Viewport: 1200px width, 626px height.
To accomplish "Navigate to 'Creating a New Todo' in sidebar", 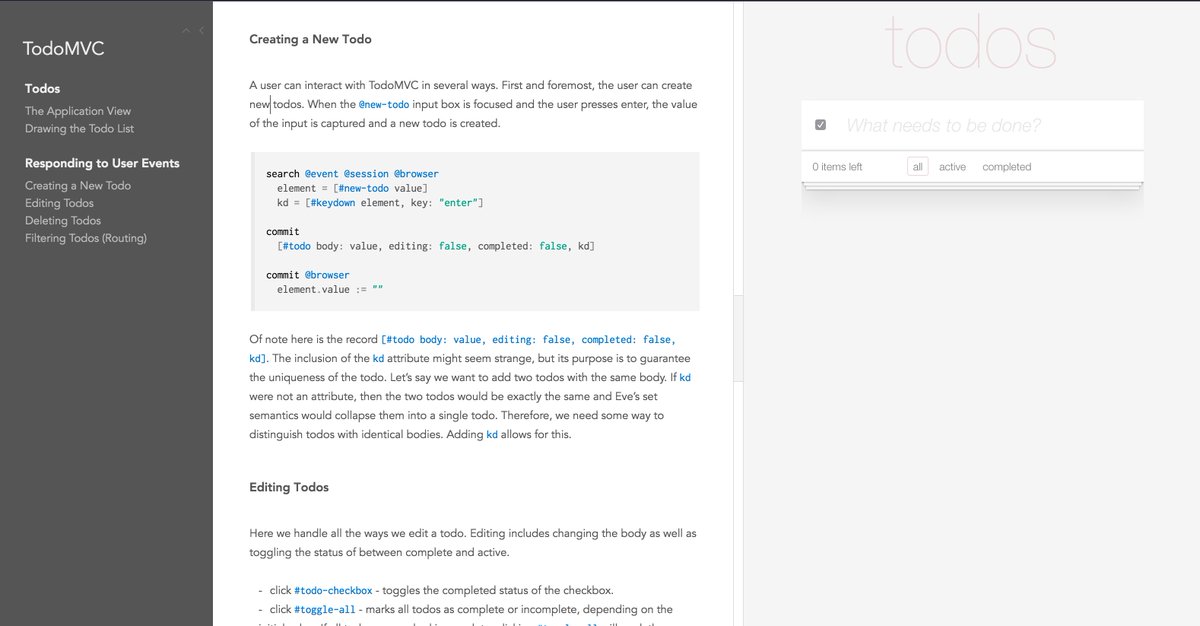I will pyautogui.click(x=78, y=185).
